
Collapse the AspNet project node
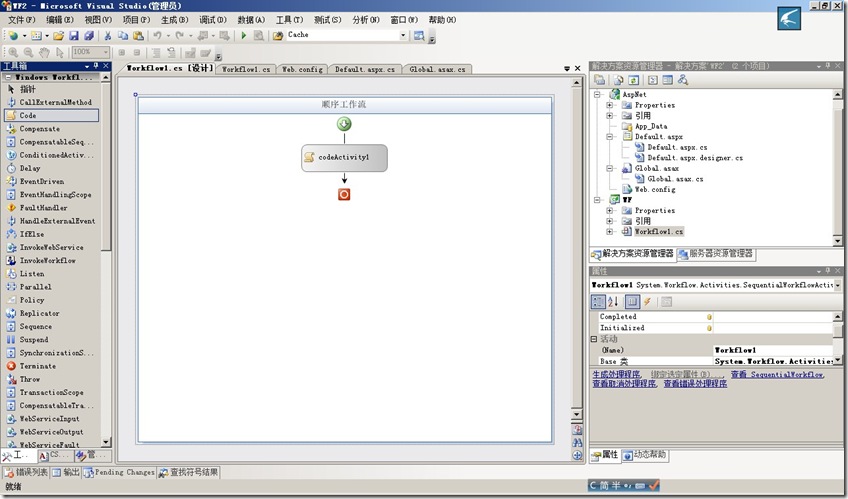coord(598,95)
